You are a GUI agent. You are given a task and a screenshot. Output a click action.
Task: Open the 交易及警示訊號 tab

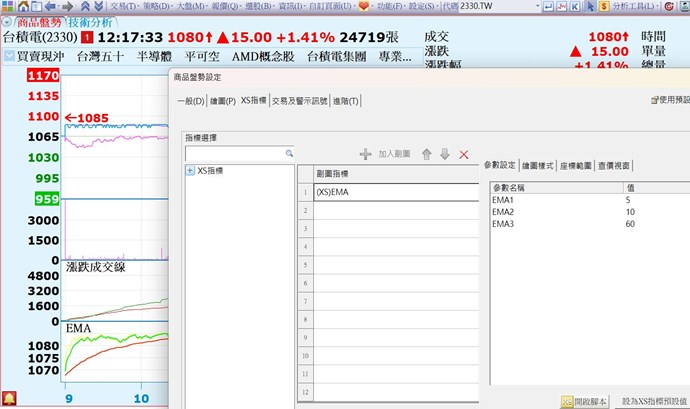301,101
